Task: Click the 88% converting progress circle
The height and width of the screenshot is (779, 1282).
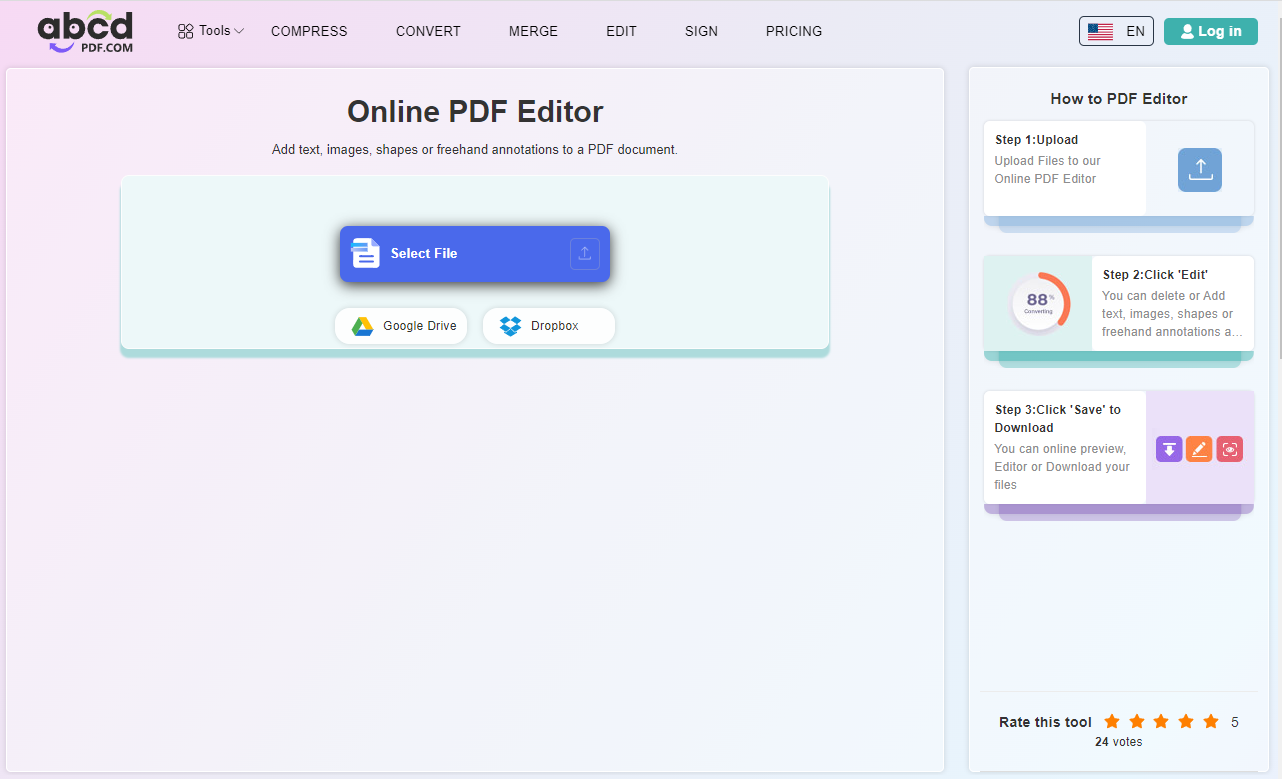Action: point(1040,302)
